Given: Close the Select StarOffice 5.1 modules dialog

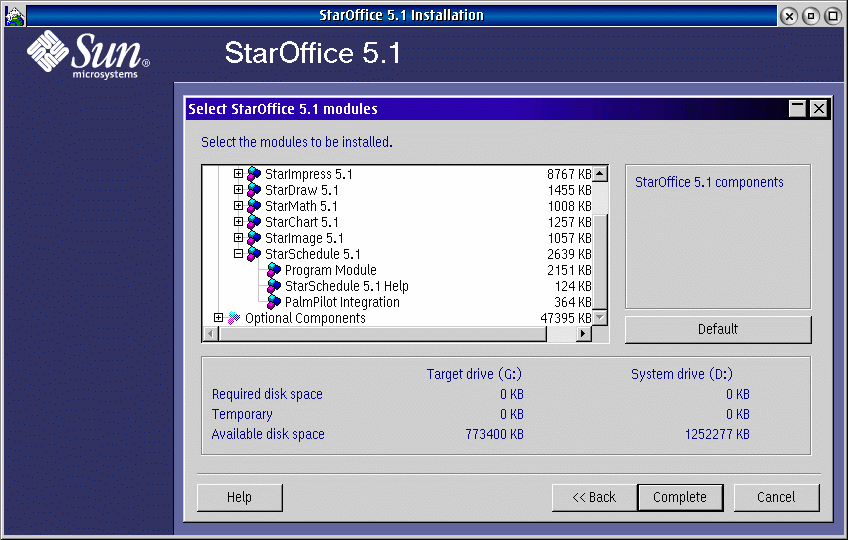Looking at the screenshot, I should point(819,109).
